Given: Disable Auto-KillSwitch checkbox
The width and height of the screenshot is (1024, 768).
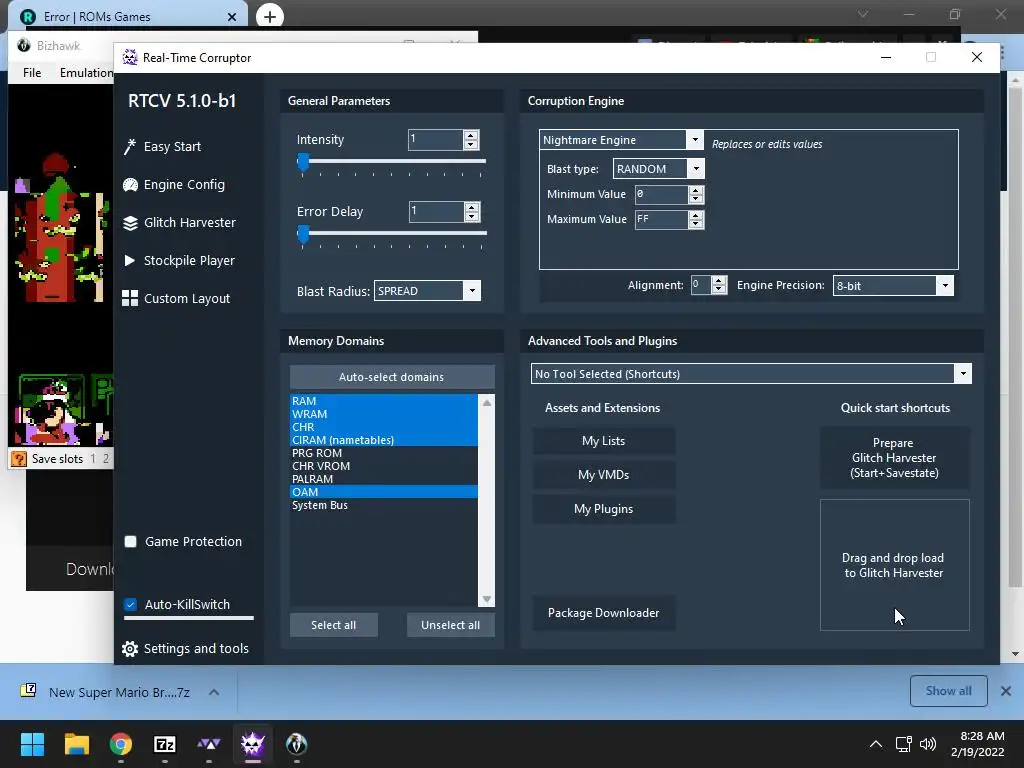Looking at the screenshot, I should point(131,604).
